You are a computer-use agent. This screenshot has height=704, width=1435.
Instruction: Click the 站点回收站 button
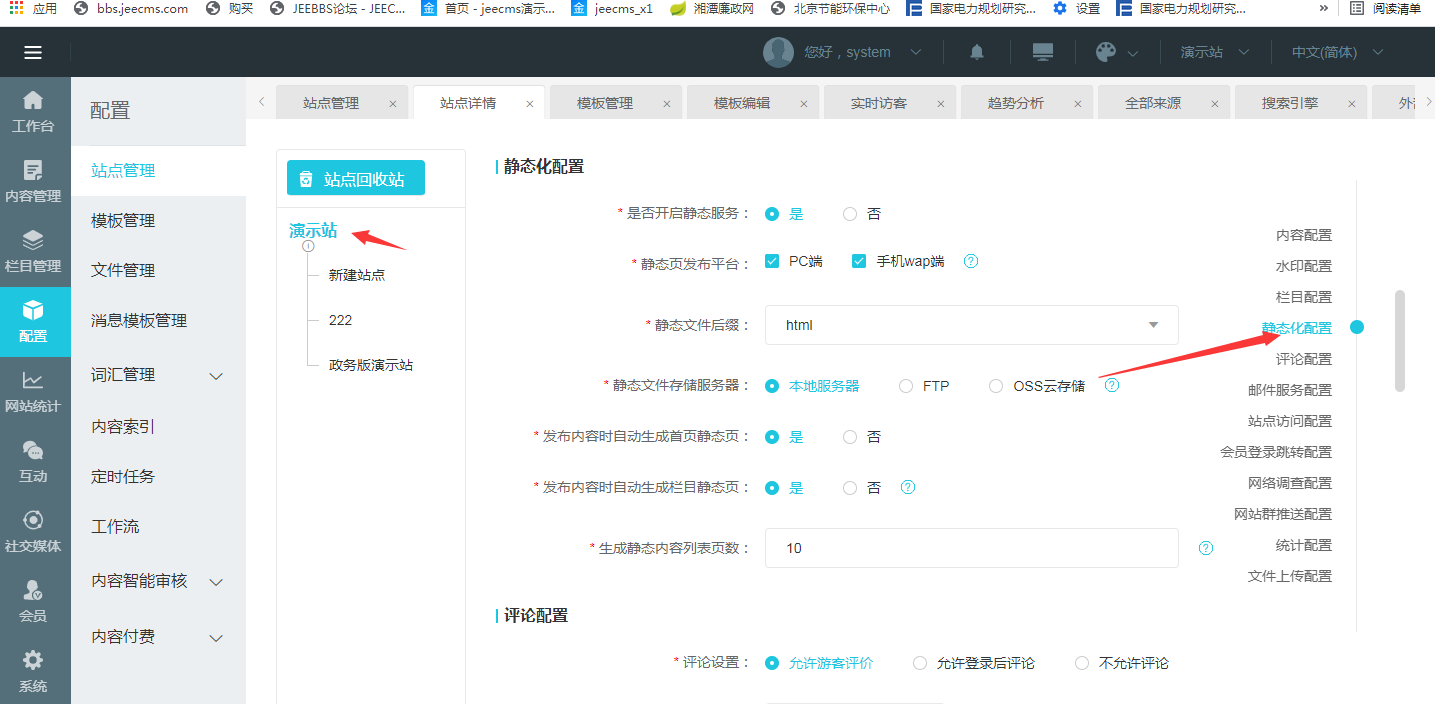tap(355, 179)
